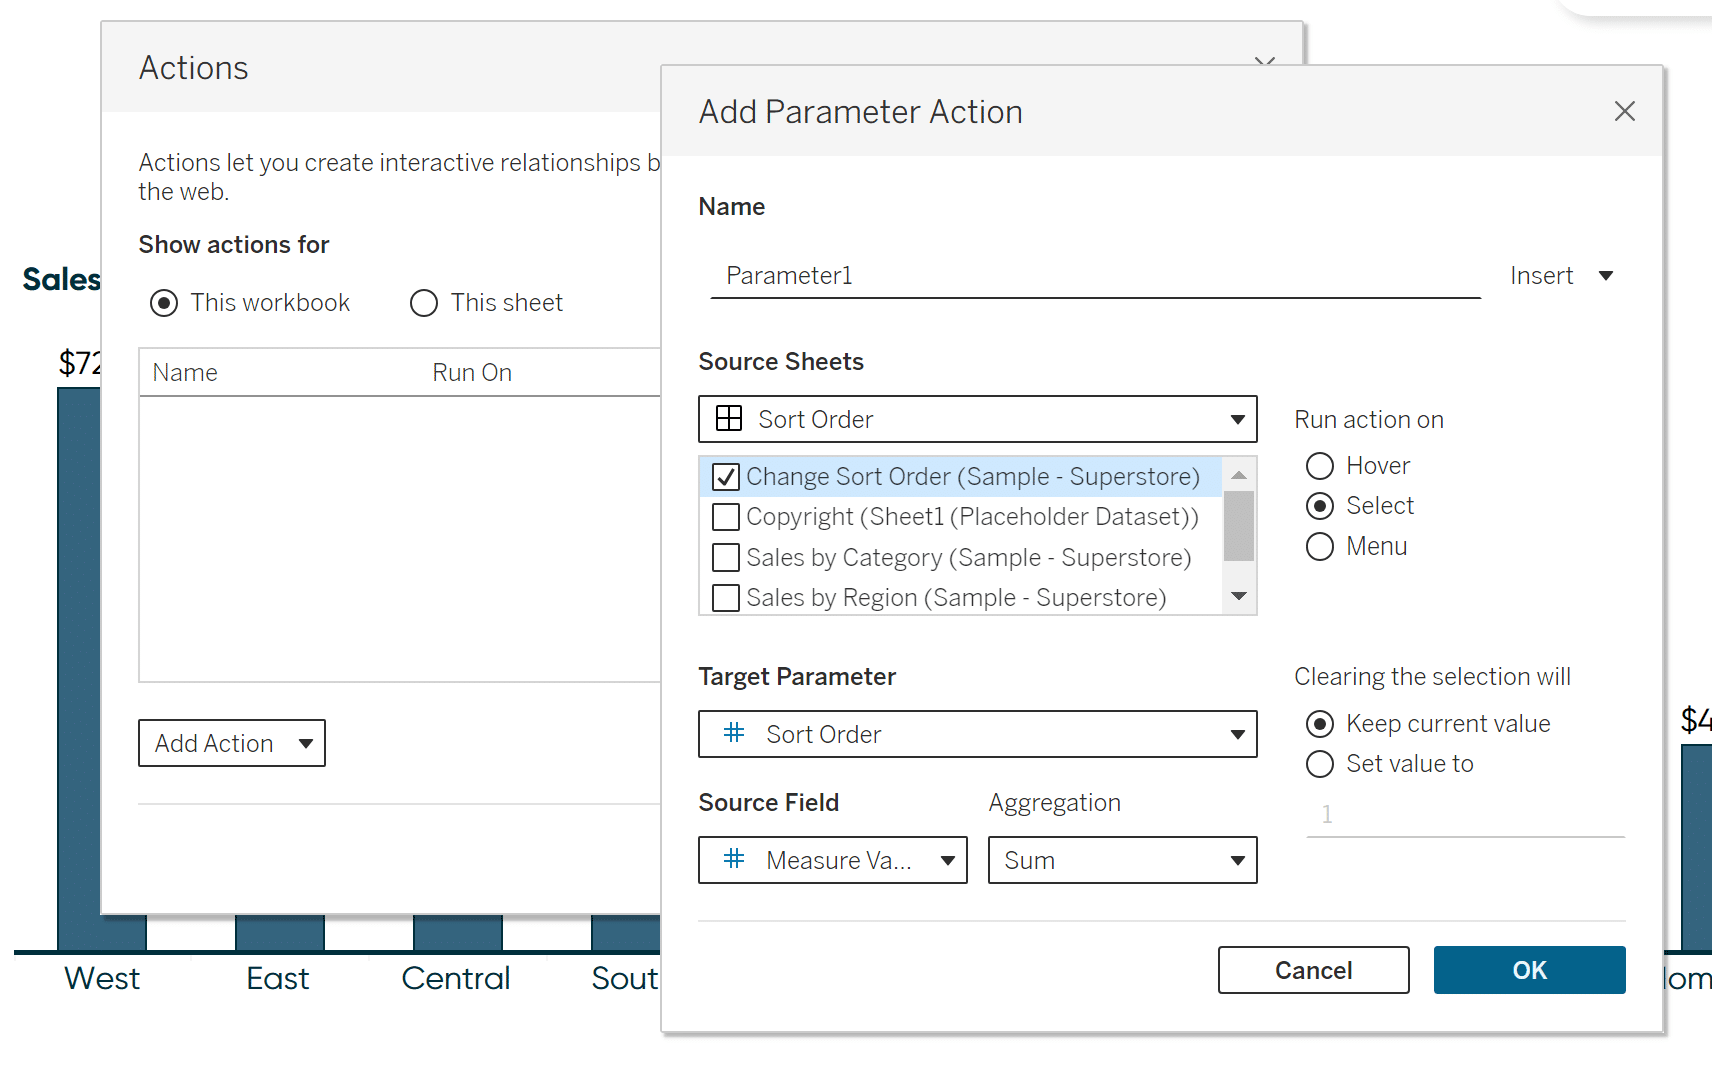Uncheck Change Sort Order sheet checkbox
Image resolution: width=1712 pixels, height=1088 pixels.
click(x=726, y=477)
